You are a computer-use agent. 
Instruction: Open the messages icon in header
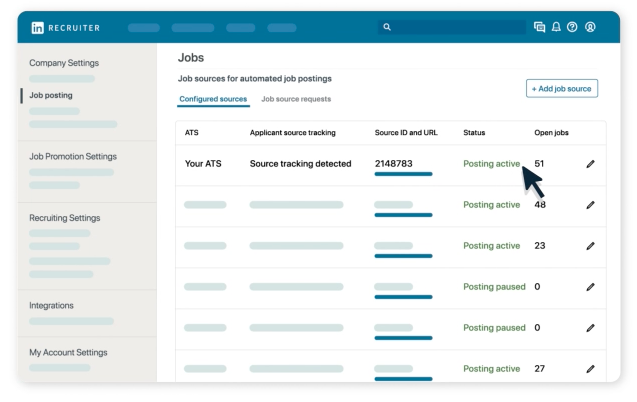(539, 27)
